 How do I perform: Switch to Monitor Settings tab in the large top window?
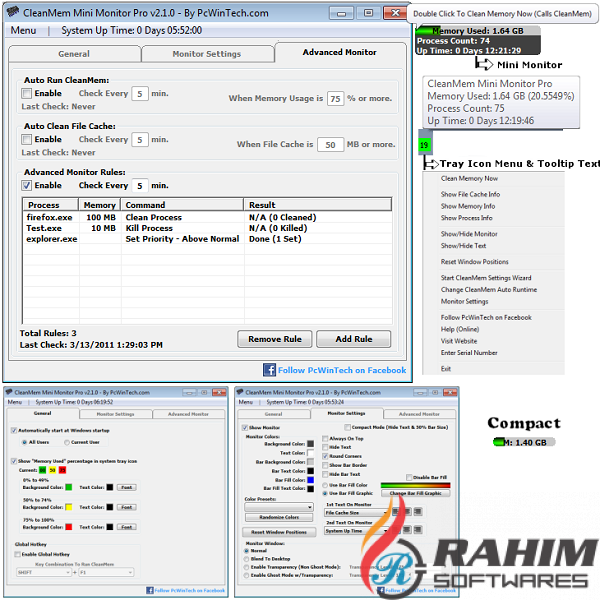click(207, 54)
